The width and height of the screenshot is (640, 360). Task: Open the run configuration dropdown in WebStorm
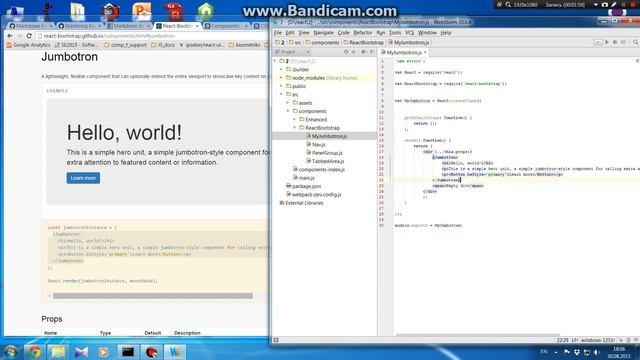click(x=598, y=42)
